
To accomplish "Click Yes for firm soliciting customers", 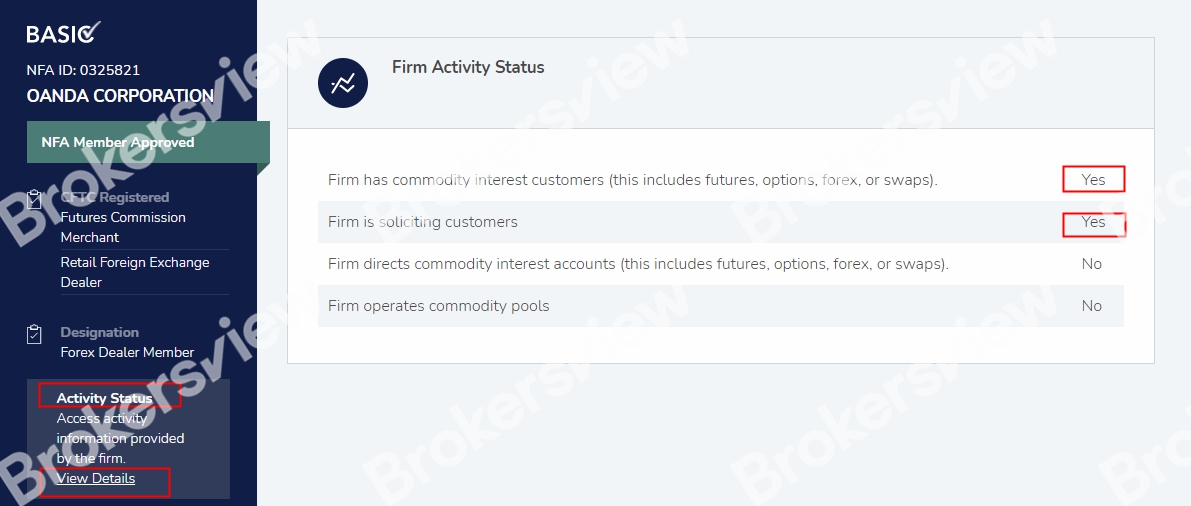I will point(1093,222).
